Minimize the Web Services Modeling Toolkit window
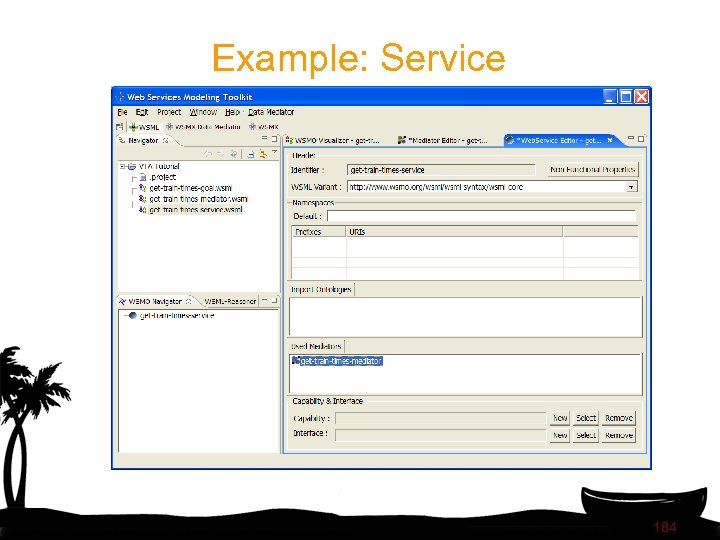The image size is (720, 540). pyautogui.click(x=610, y=96)
